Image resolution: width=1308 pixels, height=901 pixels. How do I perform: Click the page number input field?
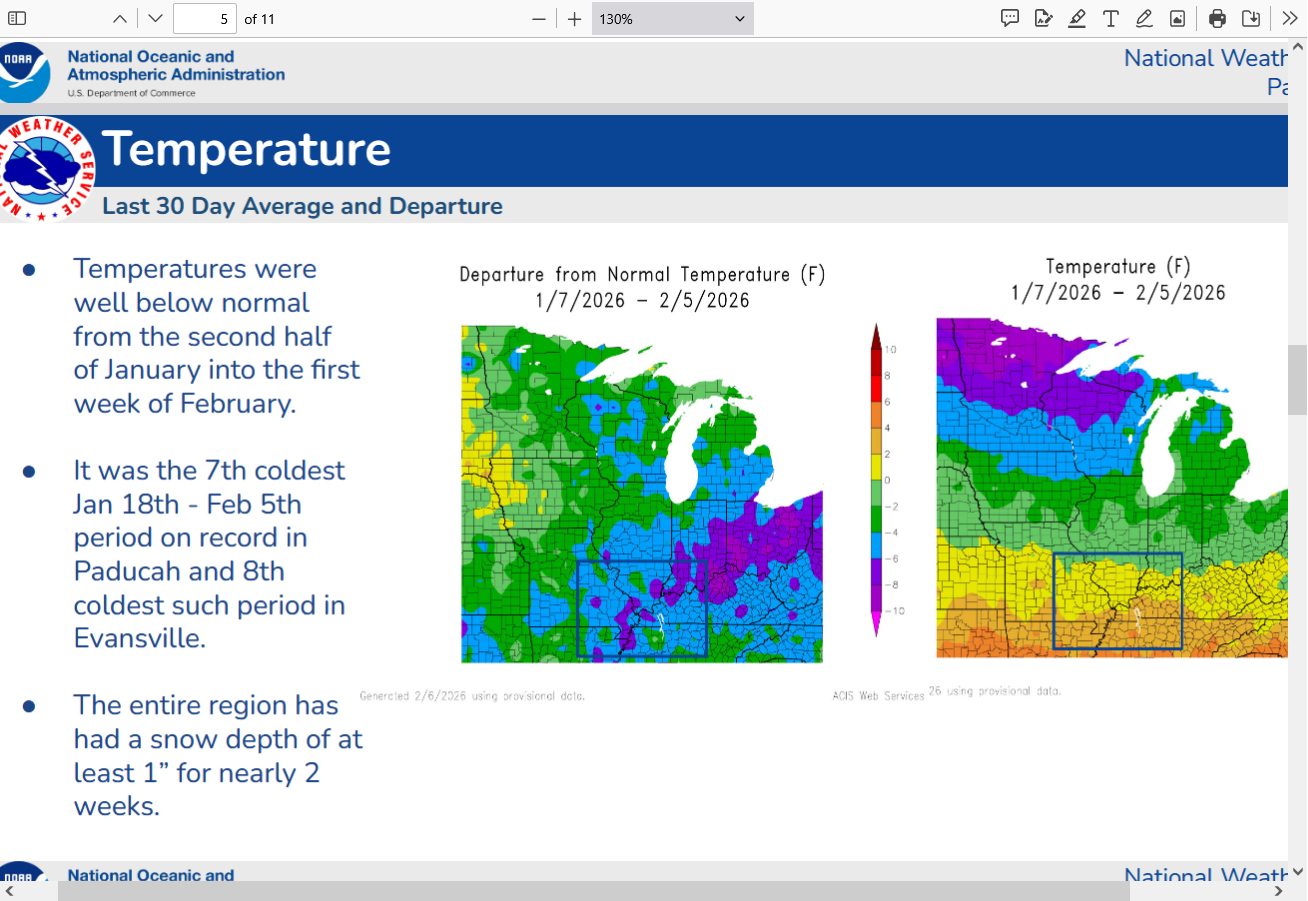click(204, 18)
